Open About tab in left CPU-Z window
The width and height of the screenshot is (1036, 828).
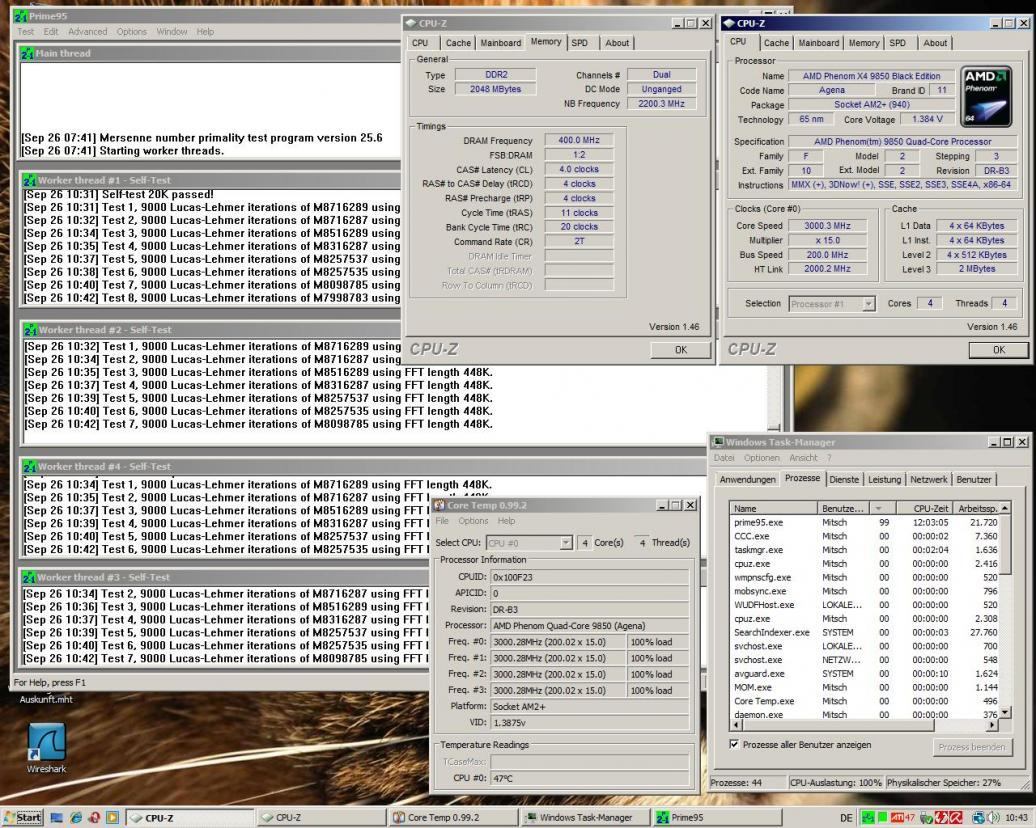pos(617,43)
